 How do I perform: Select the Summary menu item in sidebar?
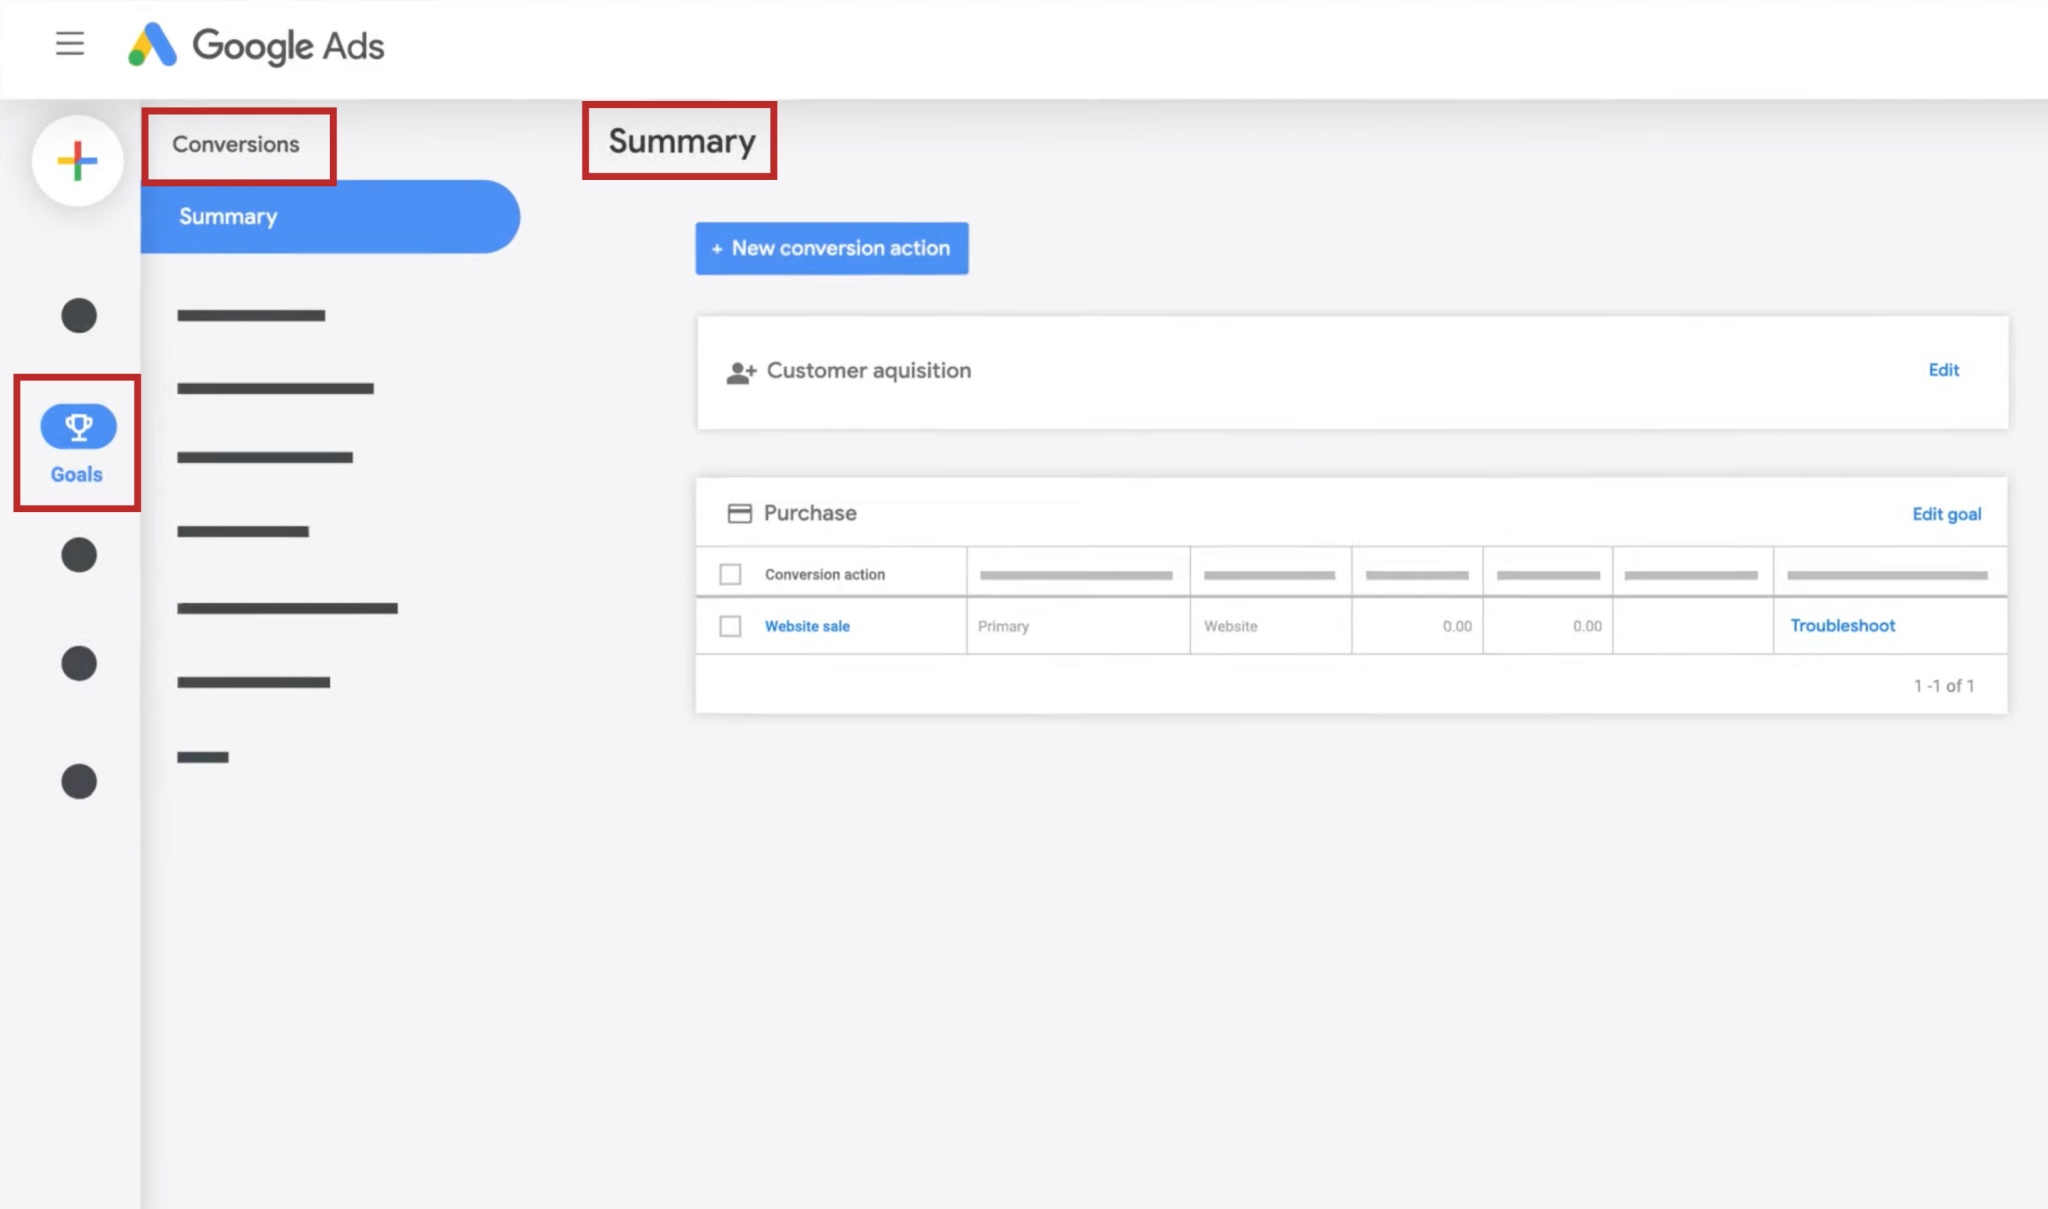330,217
